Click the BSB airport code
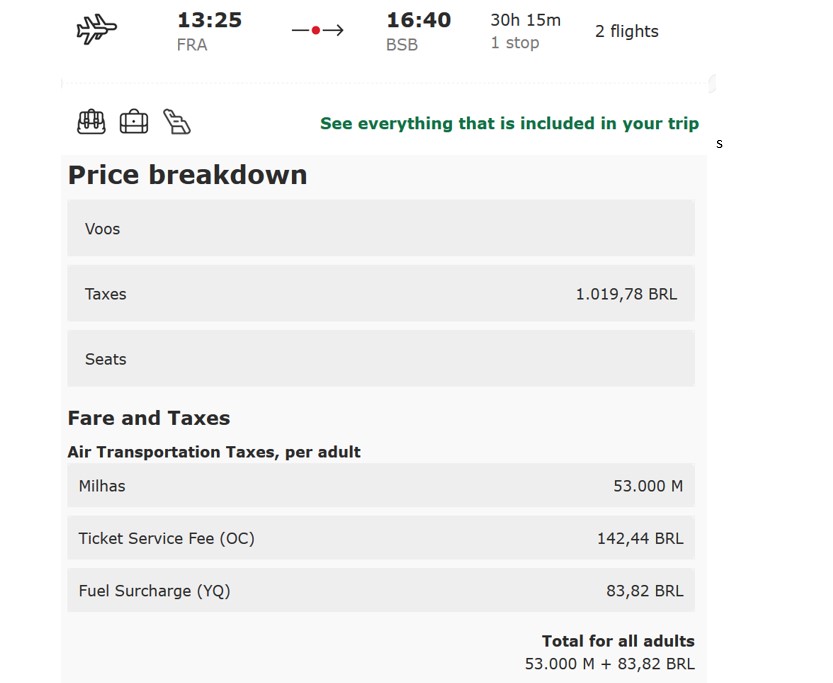The width and height of the screenshot is (833, 683). pyautogui.click(x=402, y=45)
